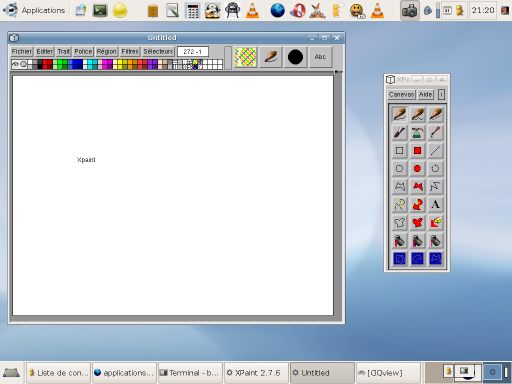Image resolution: width=512 pixels, height=384 pixels.
Task: Click the multicolor pattern swatch button
Action: 245,57
